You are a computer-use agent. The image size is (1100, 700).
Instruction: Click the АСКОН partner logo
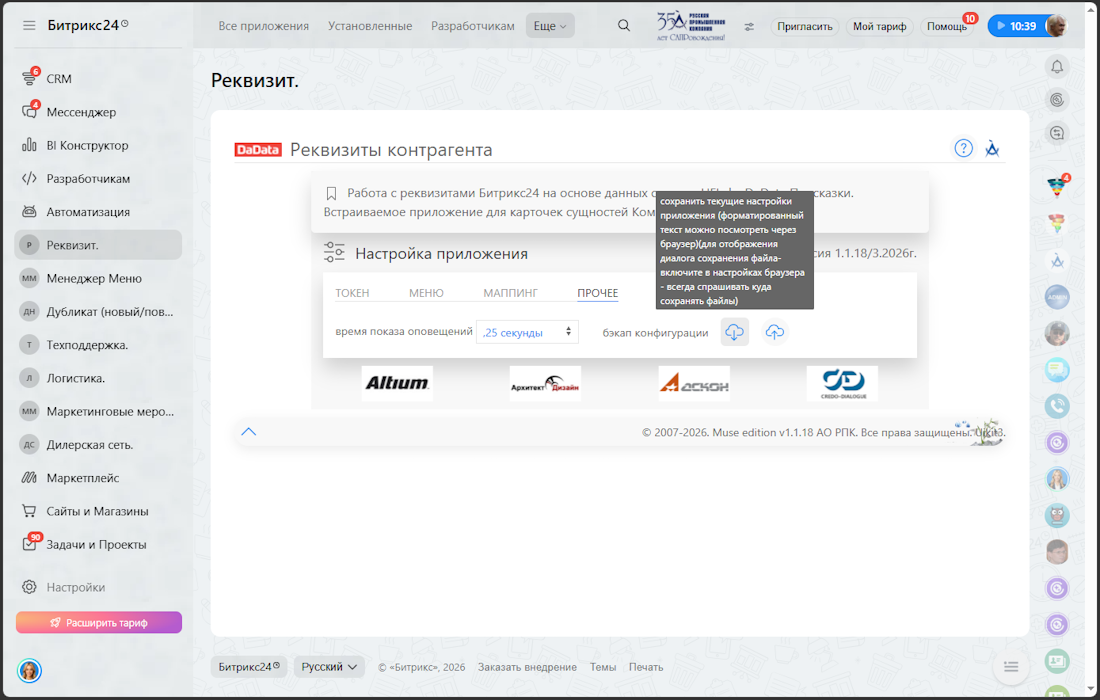(694, 383)
